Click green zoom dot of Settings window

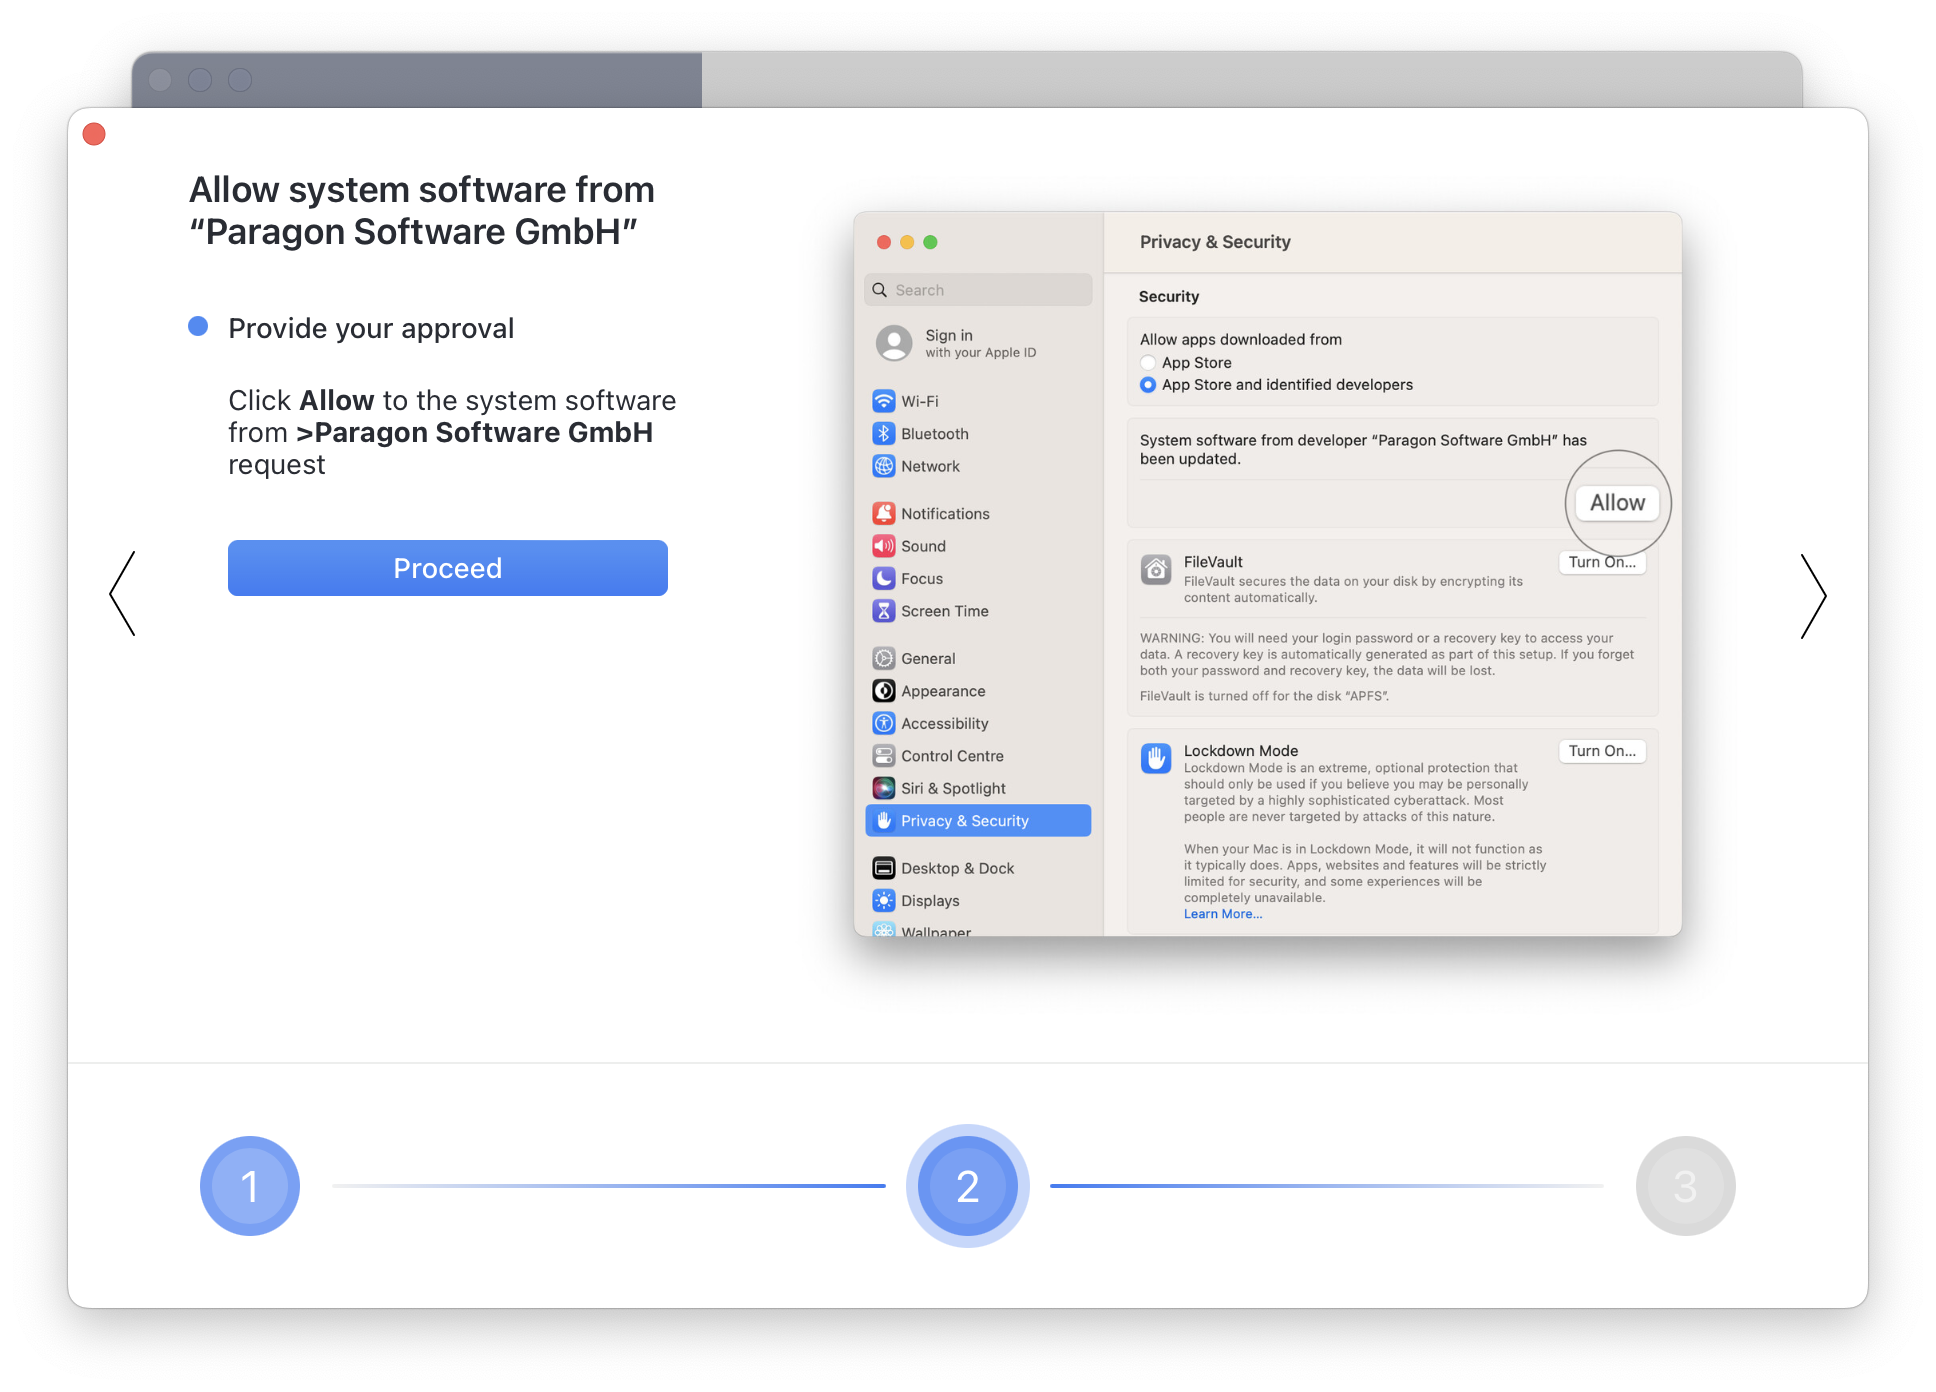[930, 242]
